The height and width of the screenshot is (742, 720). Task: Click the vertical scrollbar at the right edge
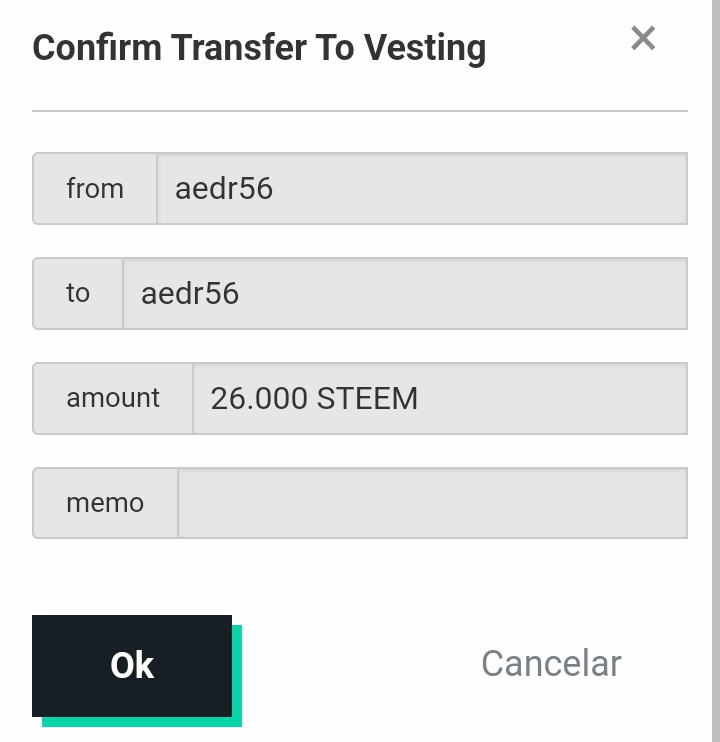(715, 371)
